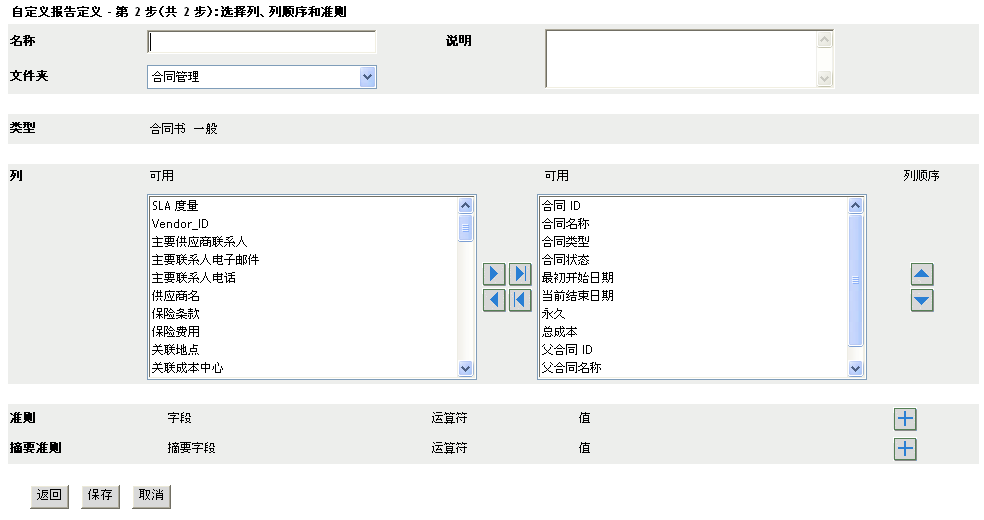The image size is (984, 520).
Task: Select '主要供应商联系人' in left list
Action: pos(304,241)
